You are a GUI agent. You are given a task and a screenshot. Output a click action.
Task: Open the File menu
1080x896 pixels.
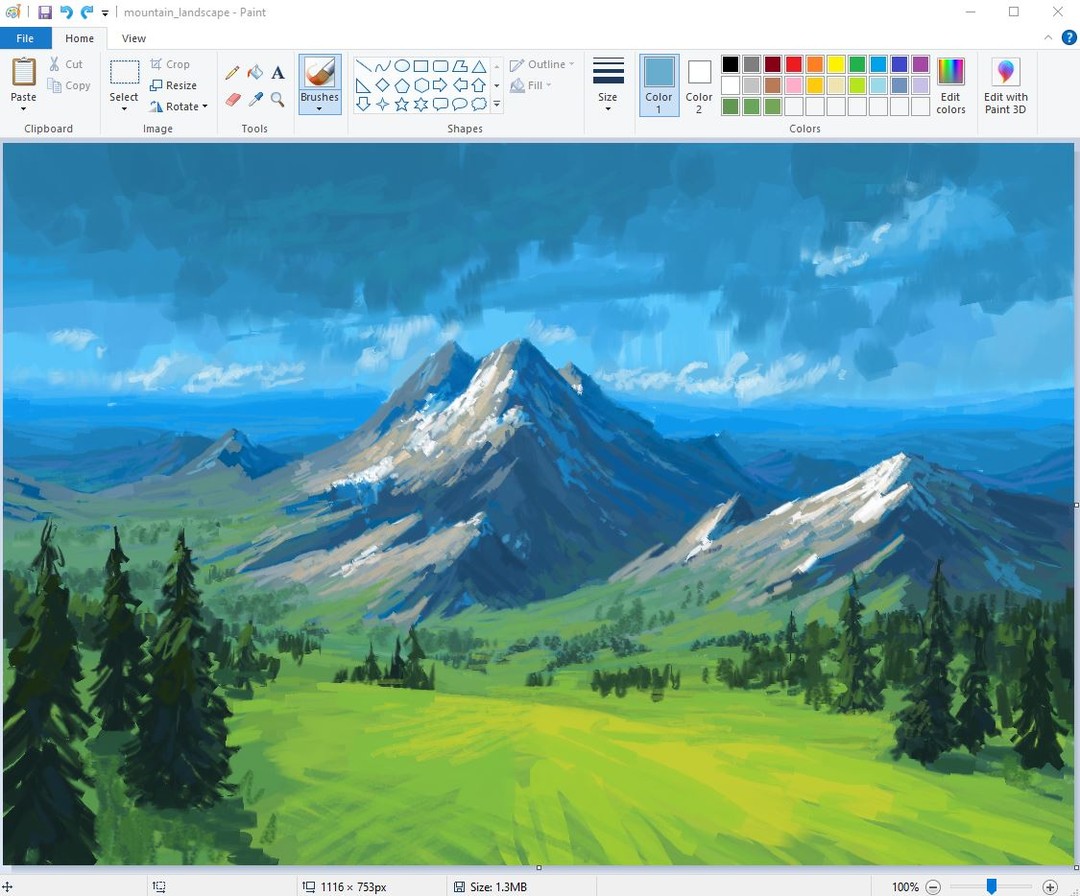click(25, 39)
